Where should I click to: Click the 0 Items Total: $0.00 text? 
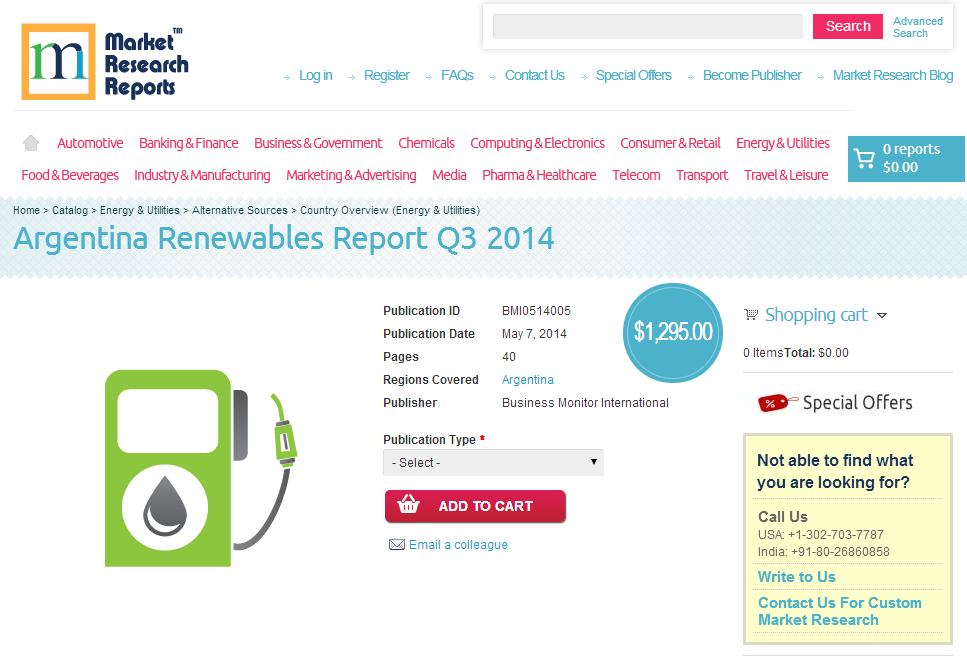click(796, 353)
